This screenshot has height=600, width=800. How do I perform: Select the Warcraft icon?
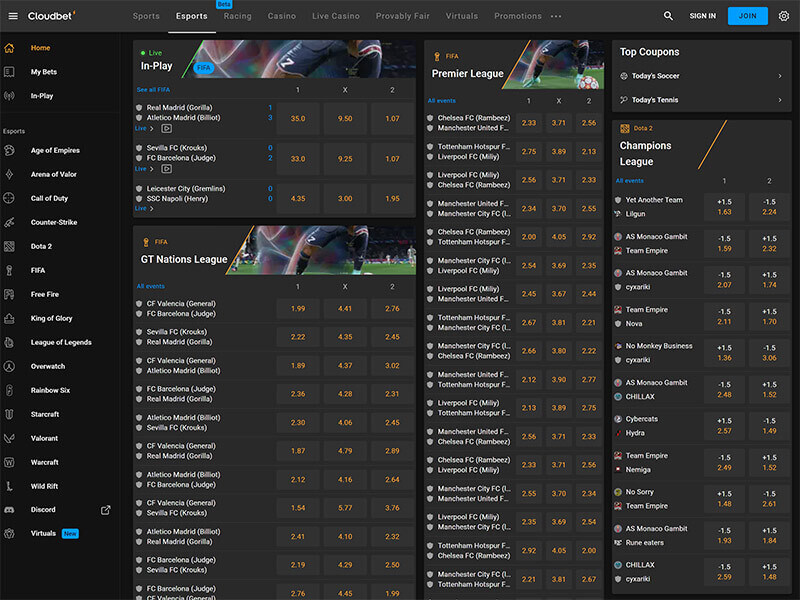[9, 462]
